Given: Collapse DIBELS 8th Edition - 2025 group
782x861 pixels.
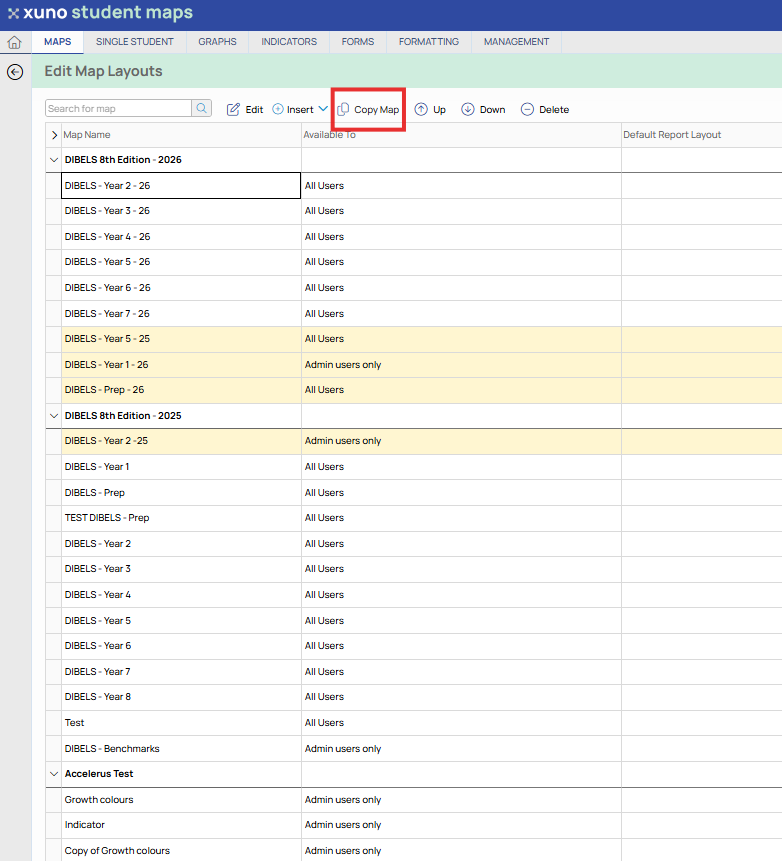Looking at the screenshot, I should point(54,416).
